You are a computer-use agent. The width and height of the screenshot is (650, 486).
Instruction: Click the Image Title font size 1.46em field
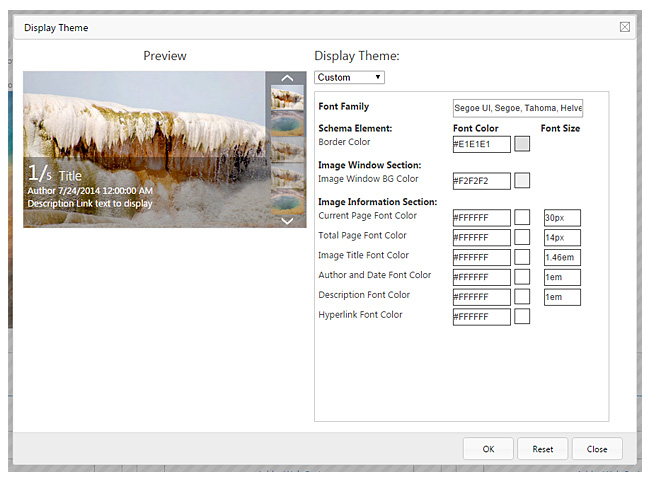coord(562,257)
